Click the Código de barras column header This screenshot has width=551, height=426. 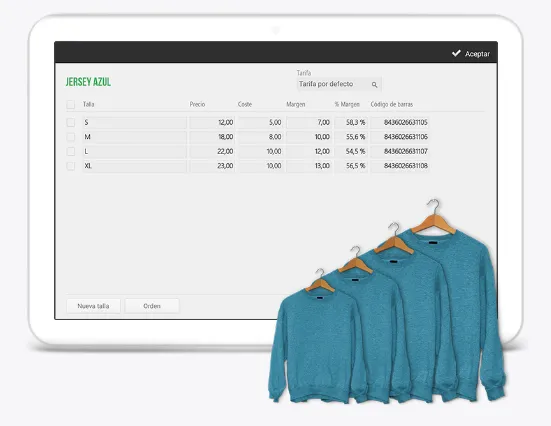[x=392, y=104]
